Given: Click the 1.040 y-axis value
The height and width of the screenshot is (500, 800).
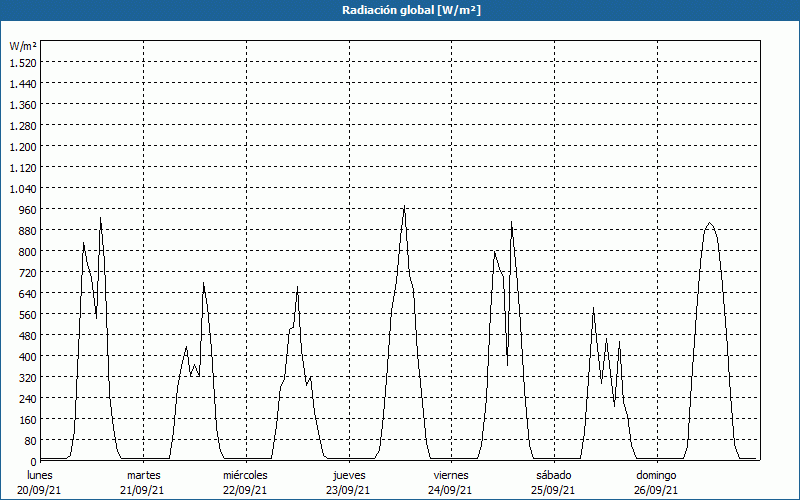Looking at the screenshot, I should [23, 188].
